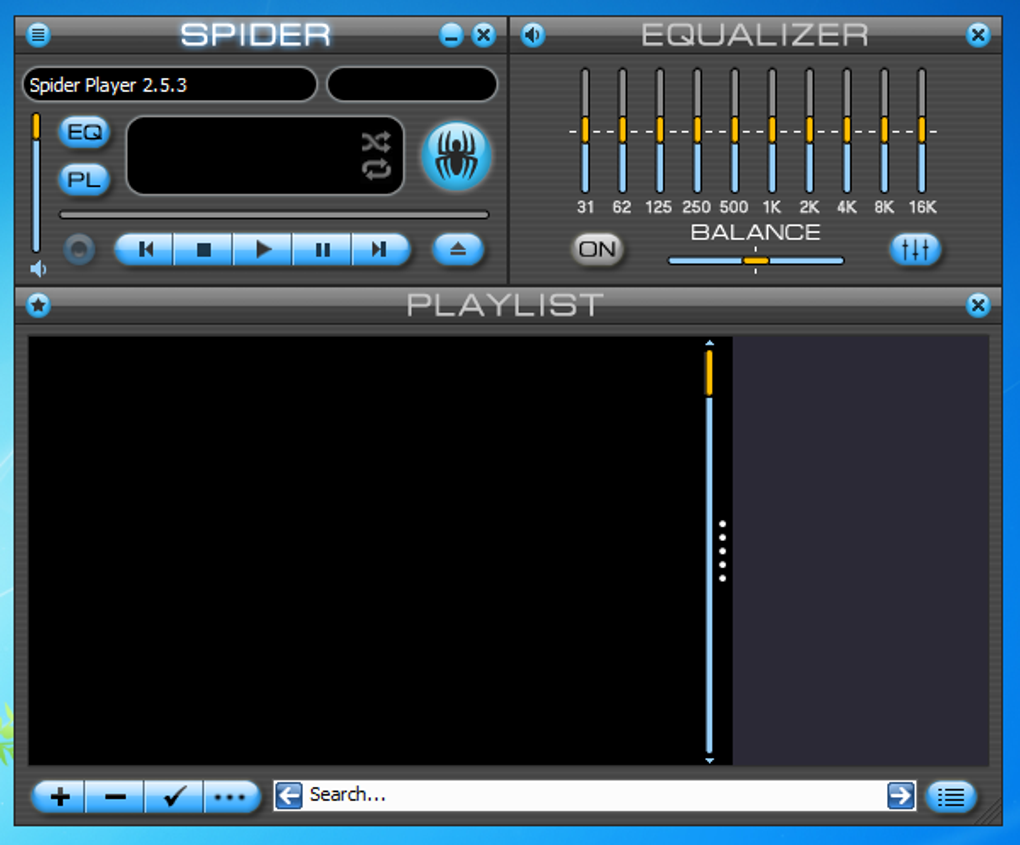Viewport: 1020px width, 845px height.
Task: Click the speaker icon in Equalizer header
Action: 533,34
